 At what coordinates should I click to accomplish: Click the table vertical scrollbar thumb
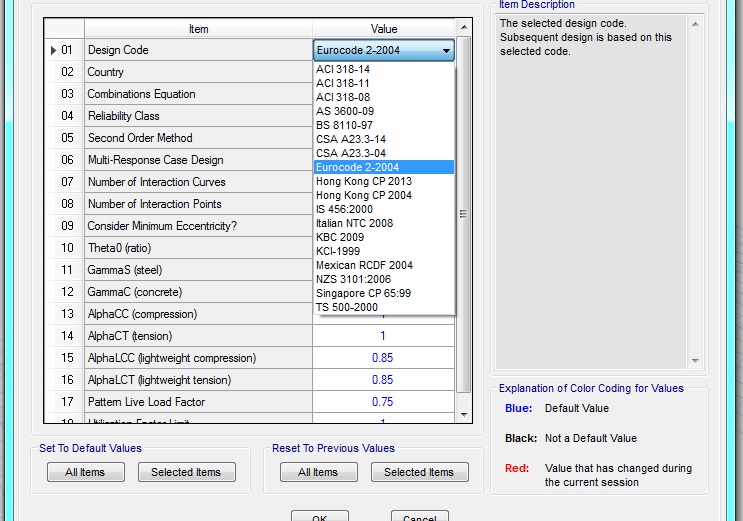tap(464, 214)
